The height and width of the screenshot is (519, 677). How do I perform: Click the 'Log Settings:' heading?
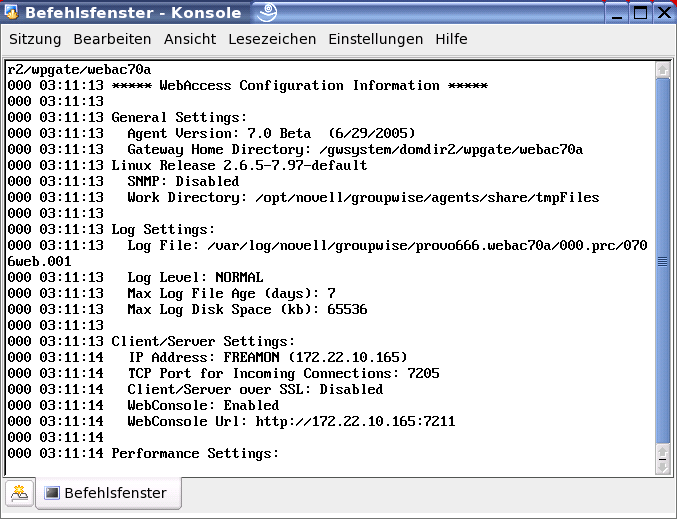point(163,229)
